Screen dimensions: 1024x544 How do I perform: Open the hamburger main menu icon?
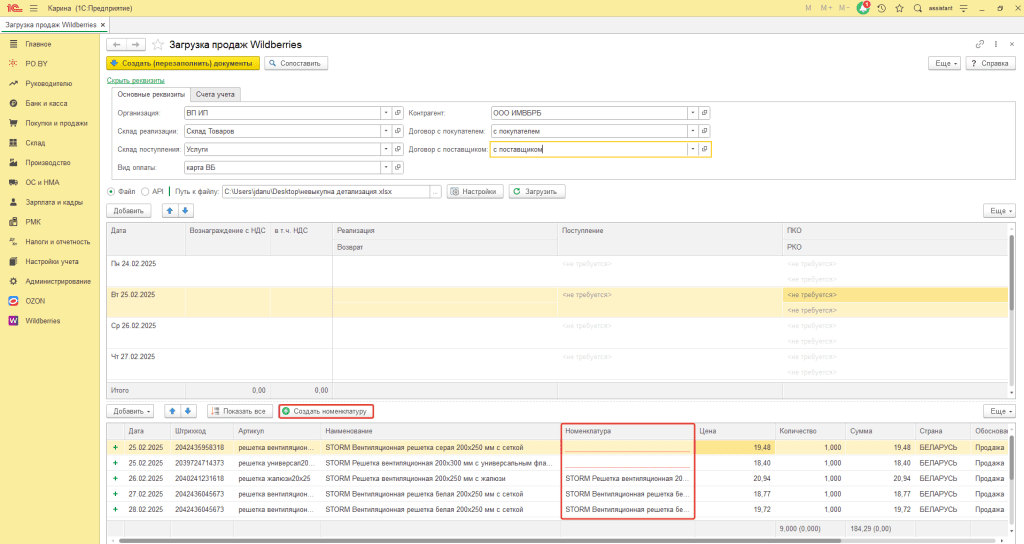coord(33,8)
